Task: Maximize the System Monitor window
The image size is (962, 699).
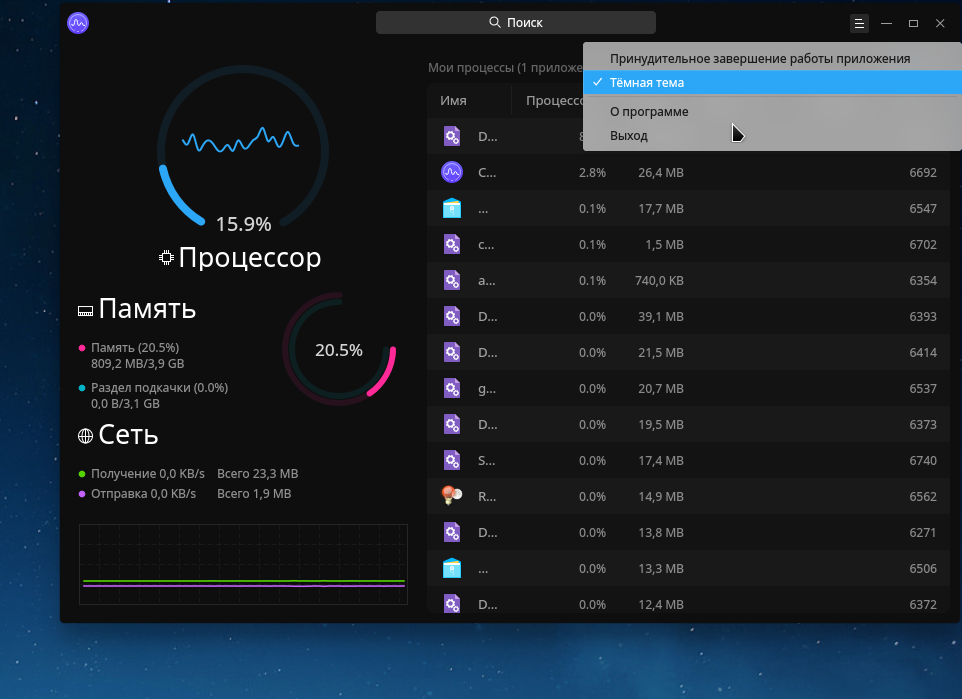Action: point(913,23)
